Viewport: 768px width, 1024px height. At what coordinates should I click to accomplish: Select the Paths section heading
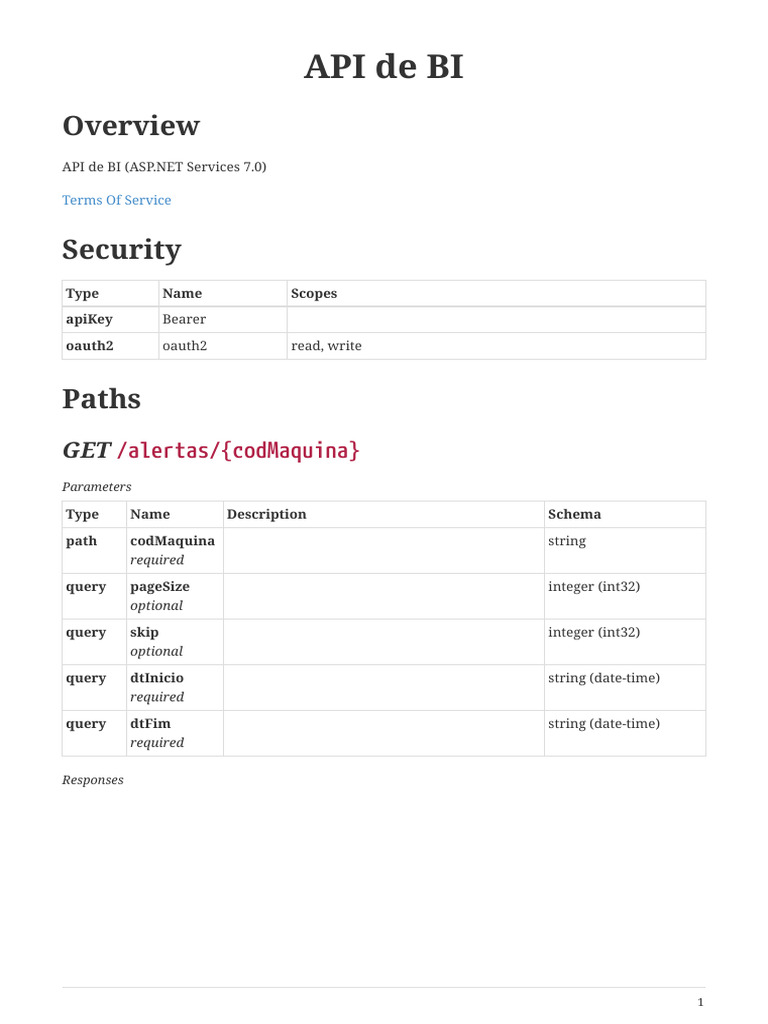click(x=101, y=399)
